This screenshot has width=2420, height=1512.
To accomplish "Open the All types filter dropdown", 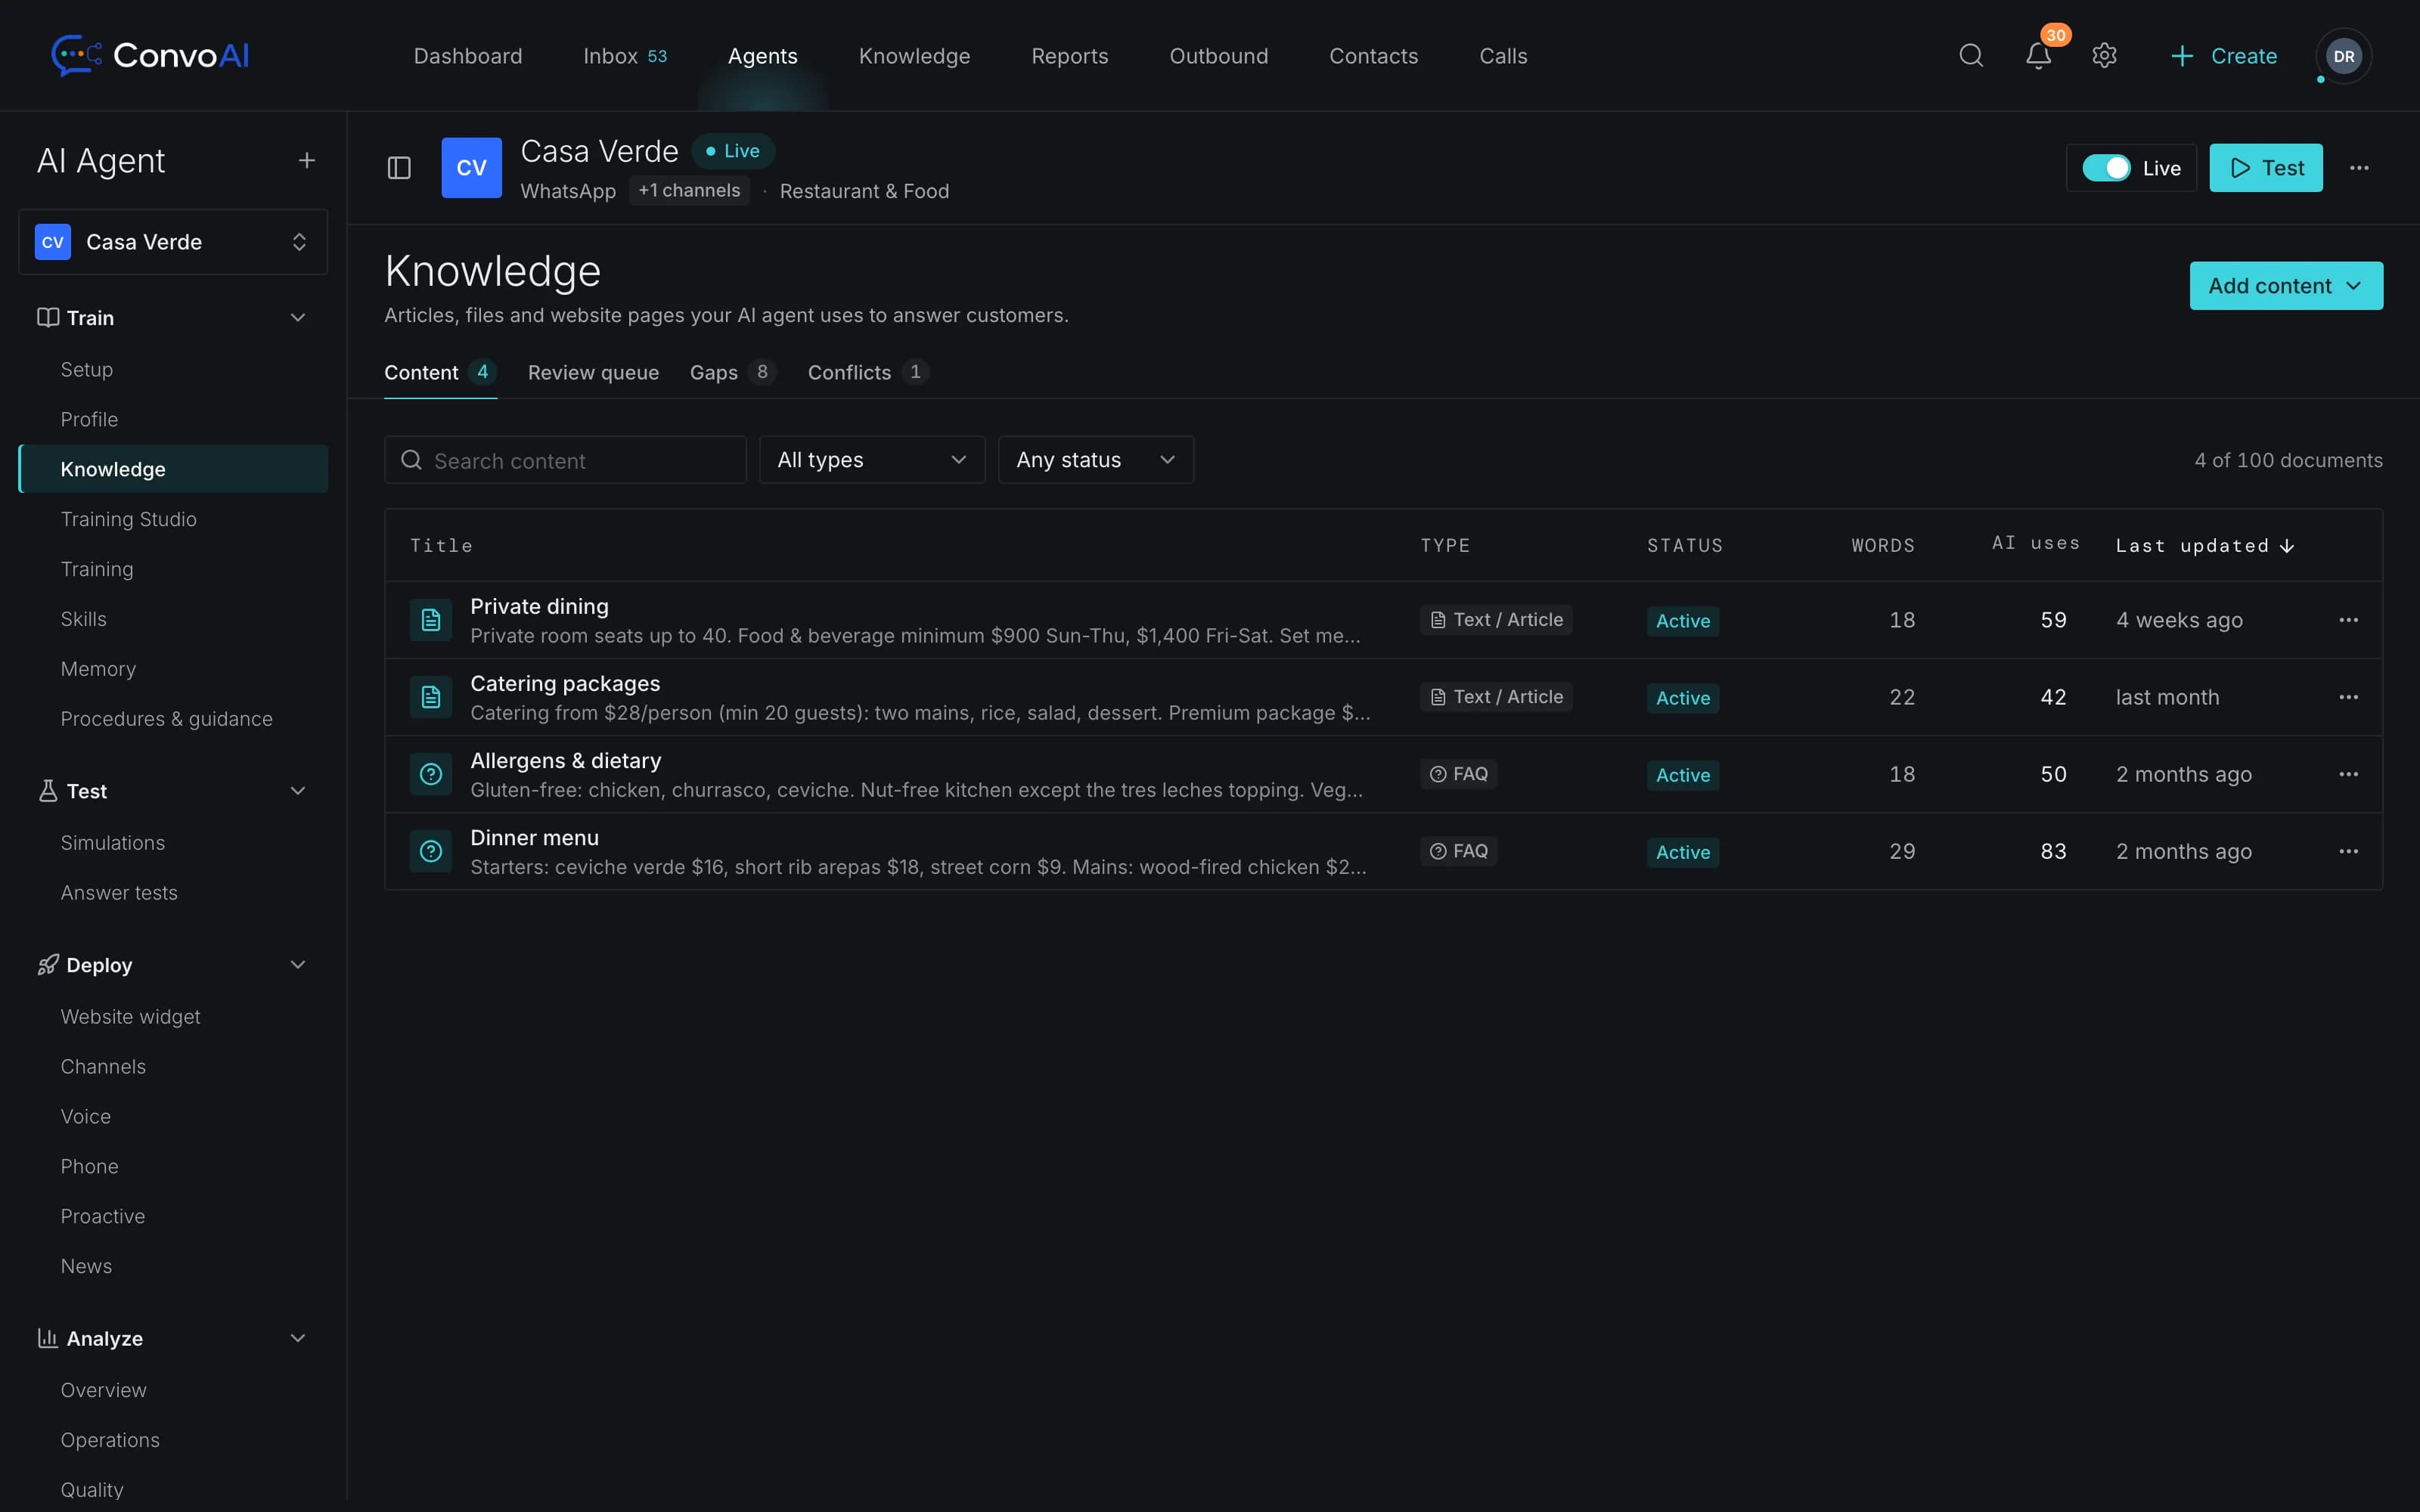I will pyautogui.click(x=872, y=460).
